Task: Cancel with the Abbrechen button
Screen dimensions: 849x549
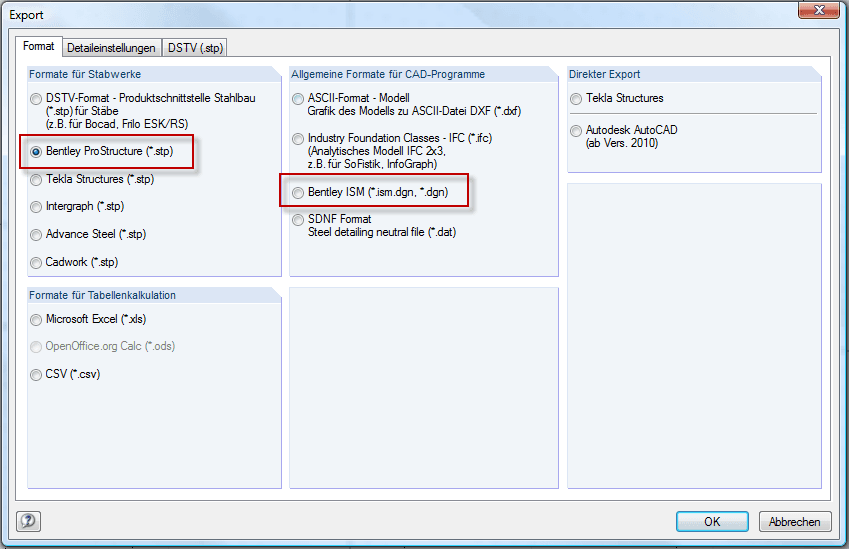Action: [794, 521]
